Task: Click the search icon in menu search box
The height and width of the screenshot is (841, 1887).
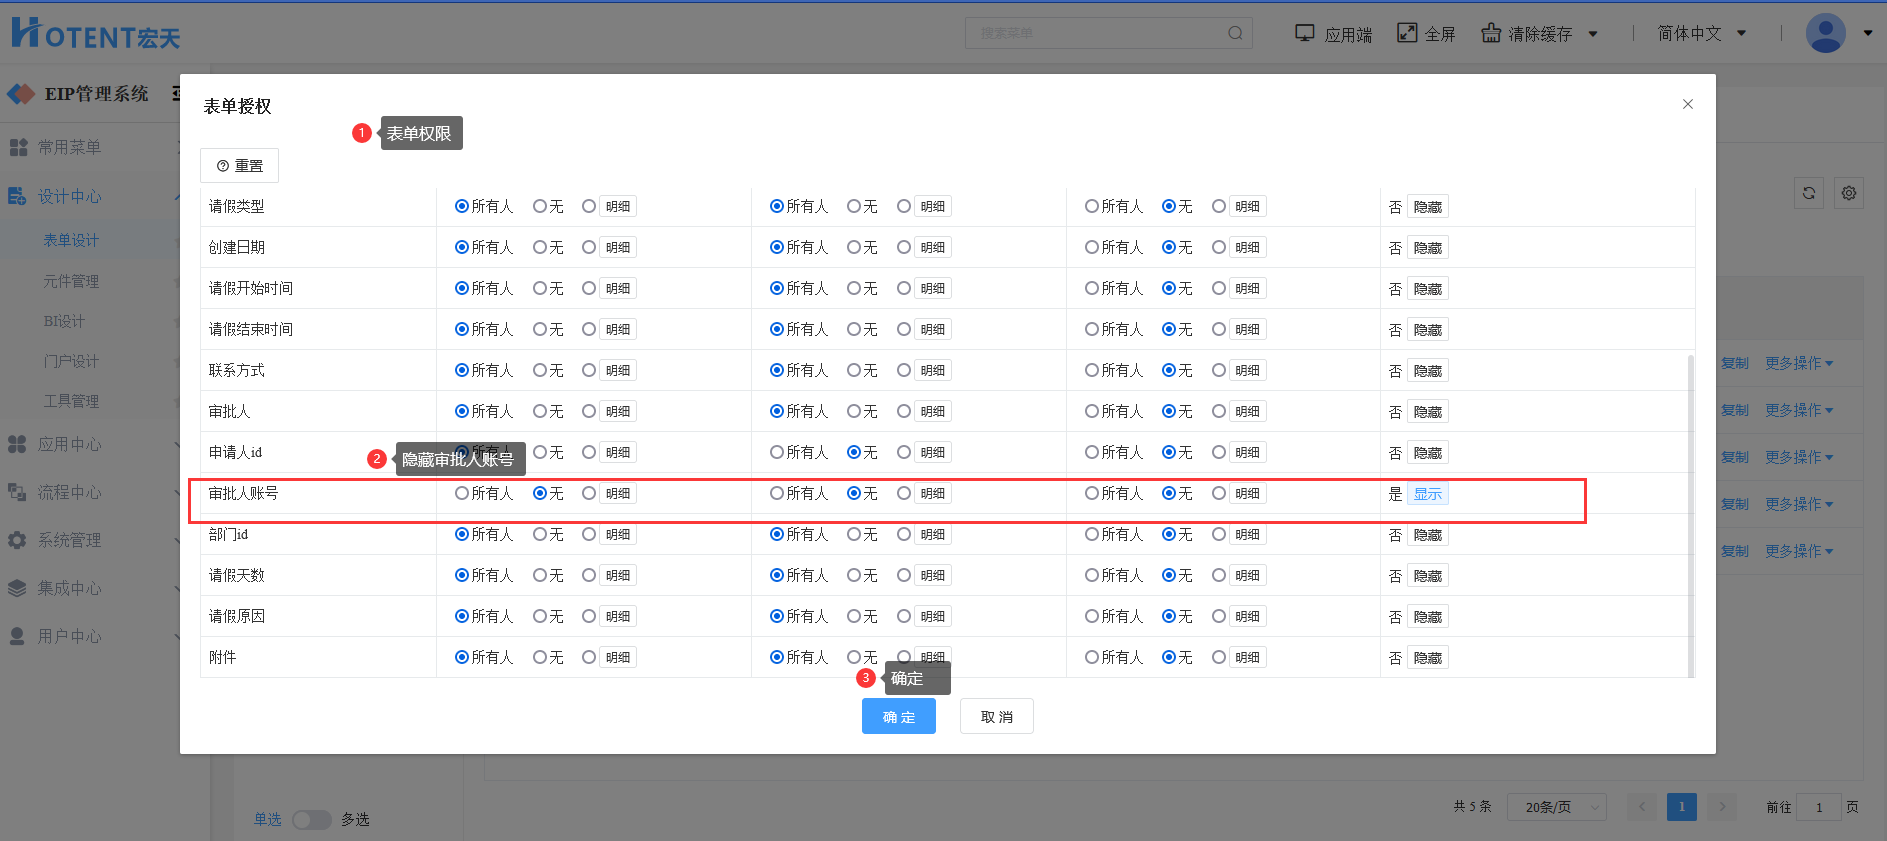Action: [x=1235, y=33]
